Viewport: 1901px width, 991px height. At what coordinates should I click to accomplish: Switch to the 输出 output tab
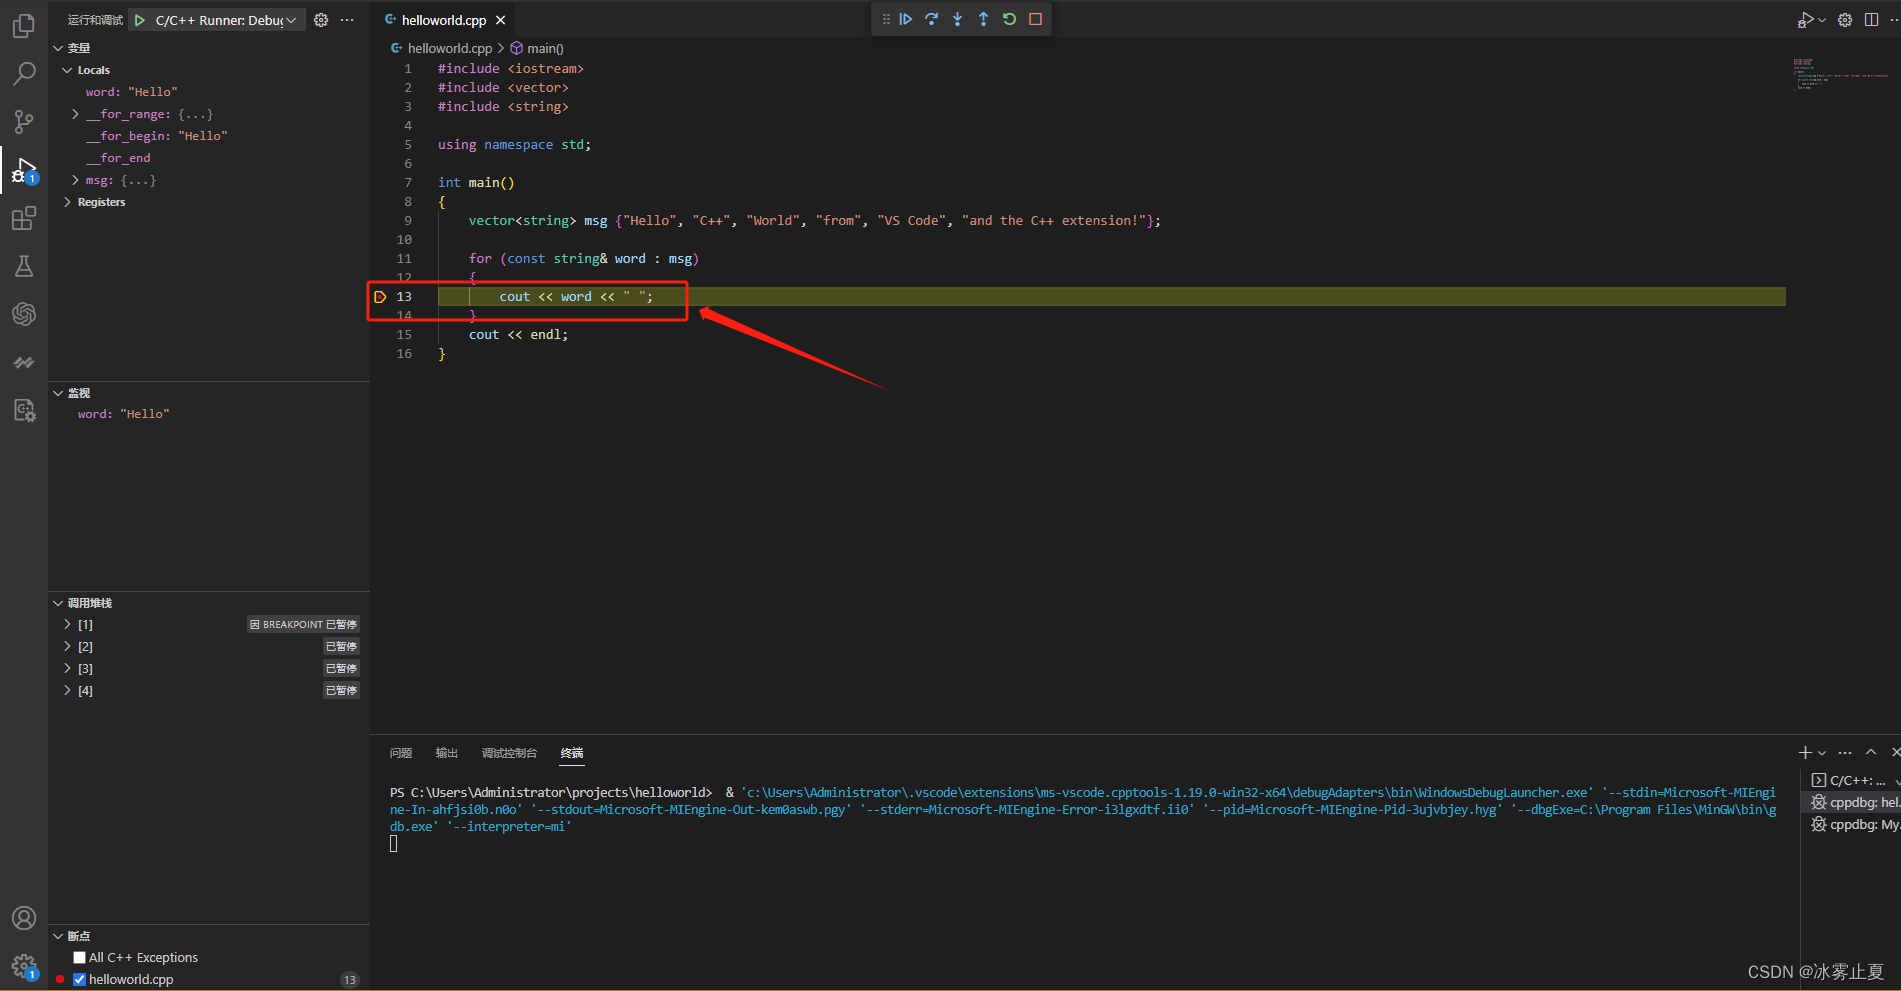(447, 753)
